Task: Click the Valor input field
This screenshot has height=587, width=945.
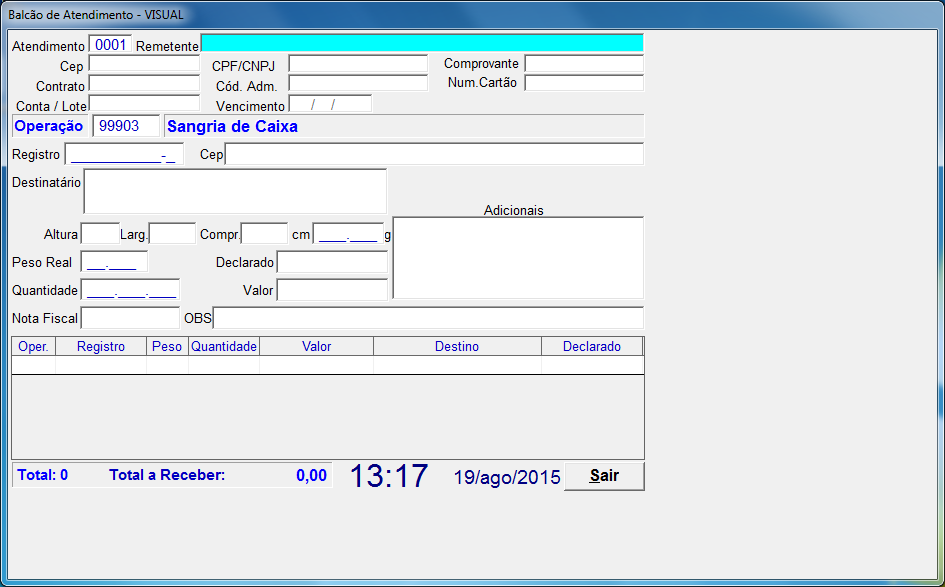Action: [x=332, y=290]
